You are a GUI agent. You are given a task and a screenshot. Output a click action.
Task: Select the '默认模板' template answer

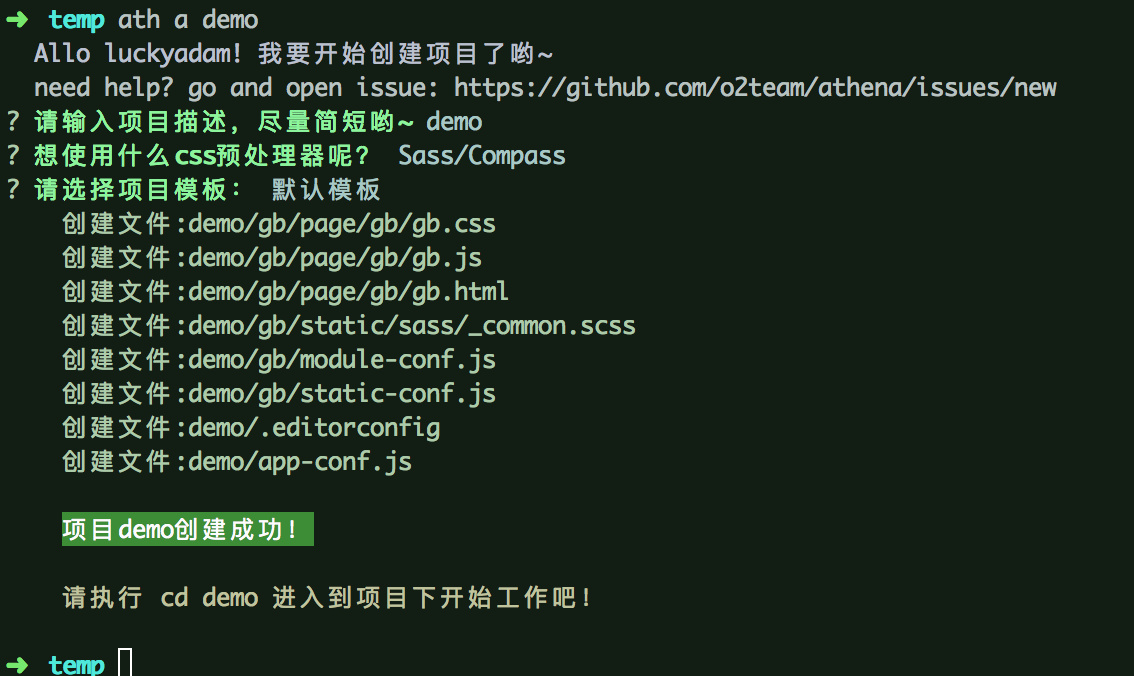click(x=326, y=190)
